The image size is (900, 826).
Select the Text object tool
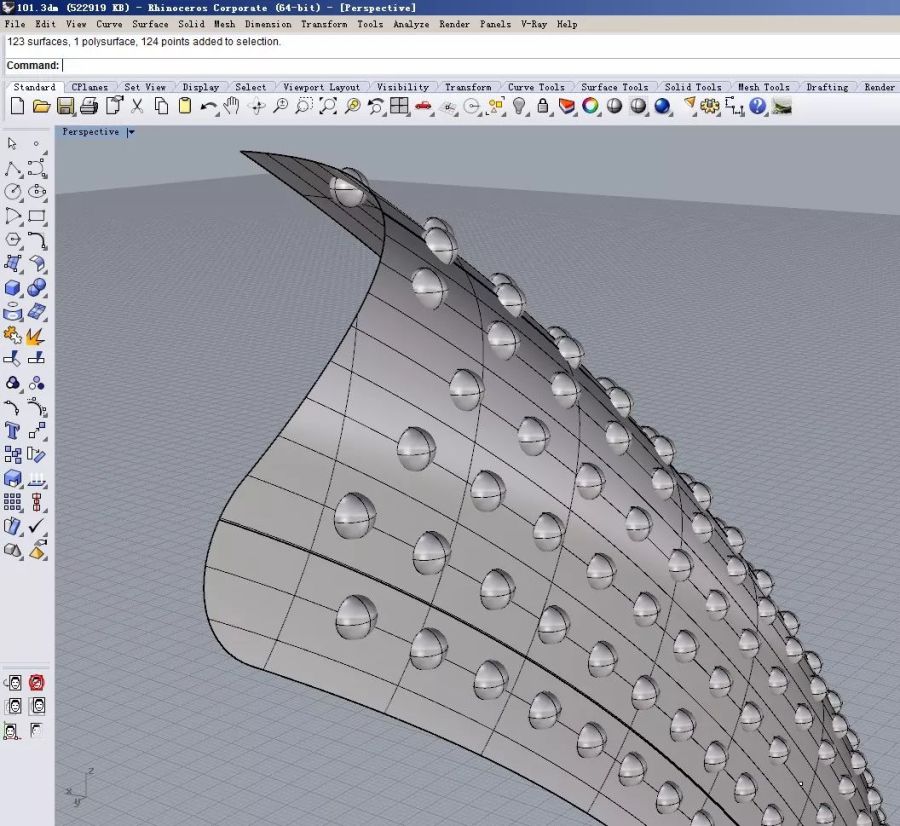click(x=13, y=431)
